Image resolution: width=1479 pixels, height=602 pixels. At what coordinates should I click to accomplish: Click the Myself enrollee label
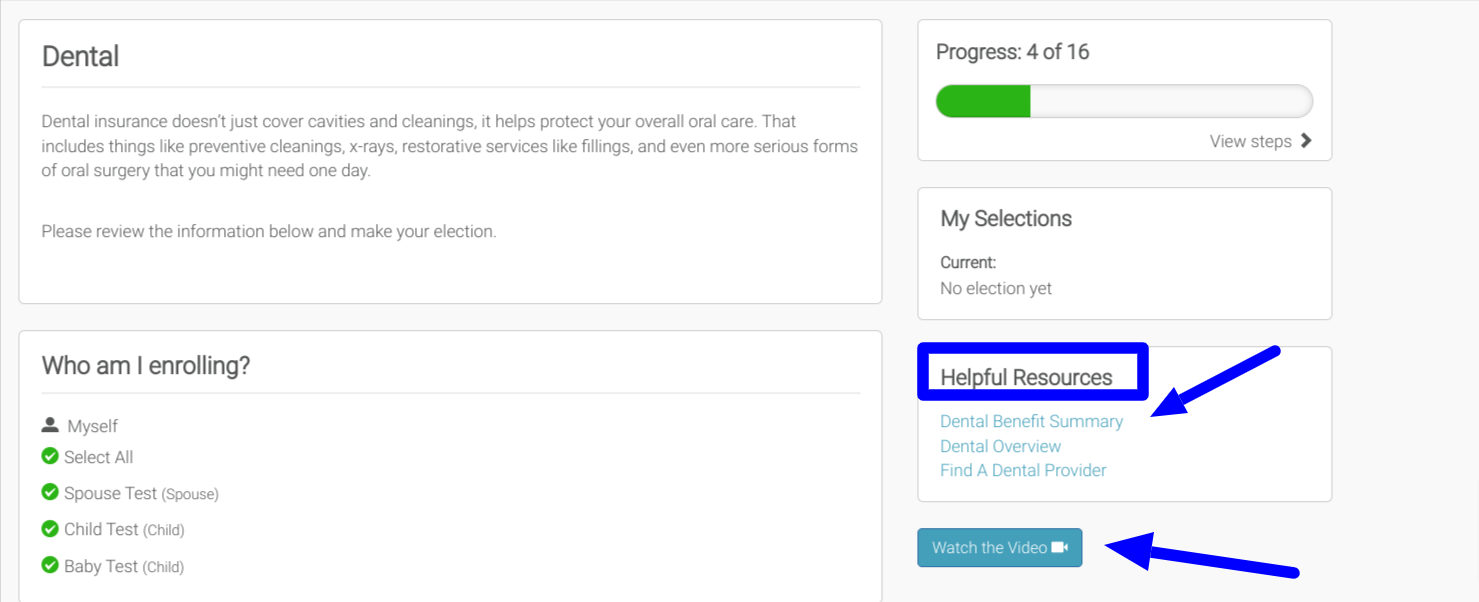click(92, 426)
